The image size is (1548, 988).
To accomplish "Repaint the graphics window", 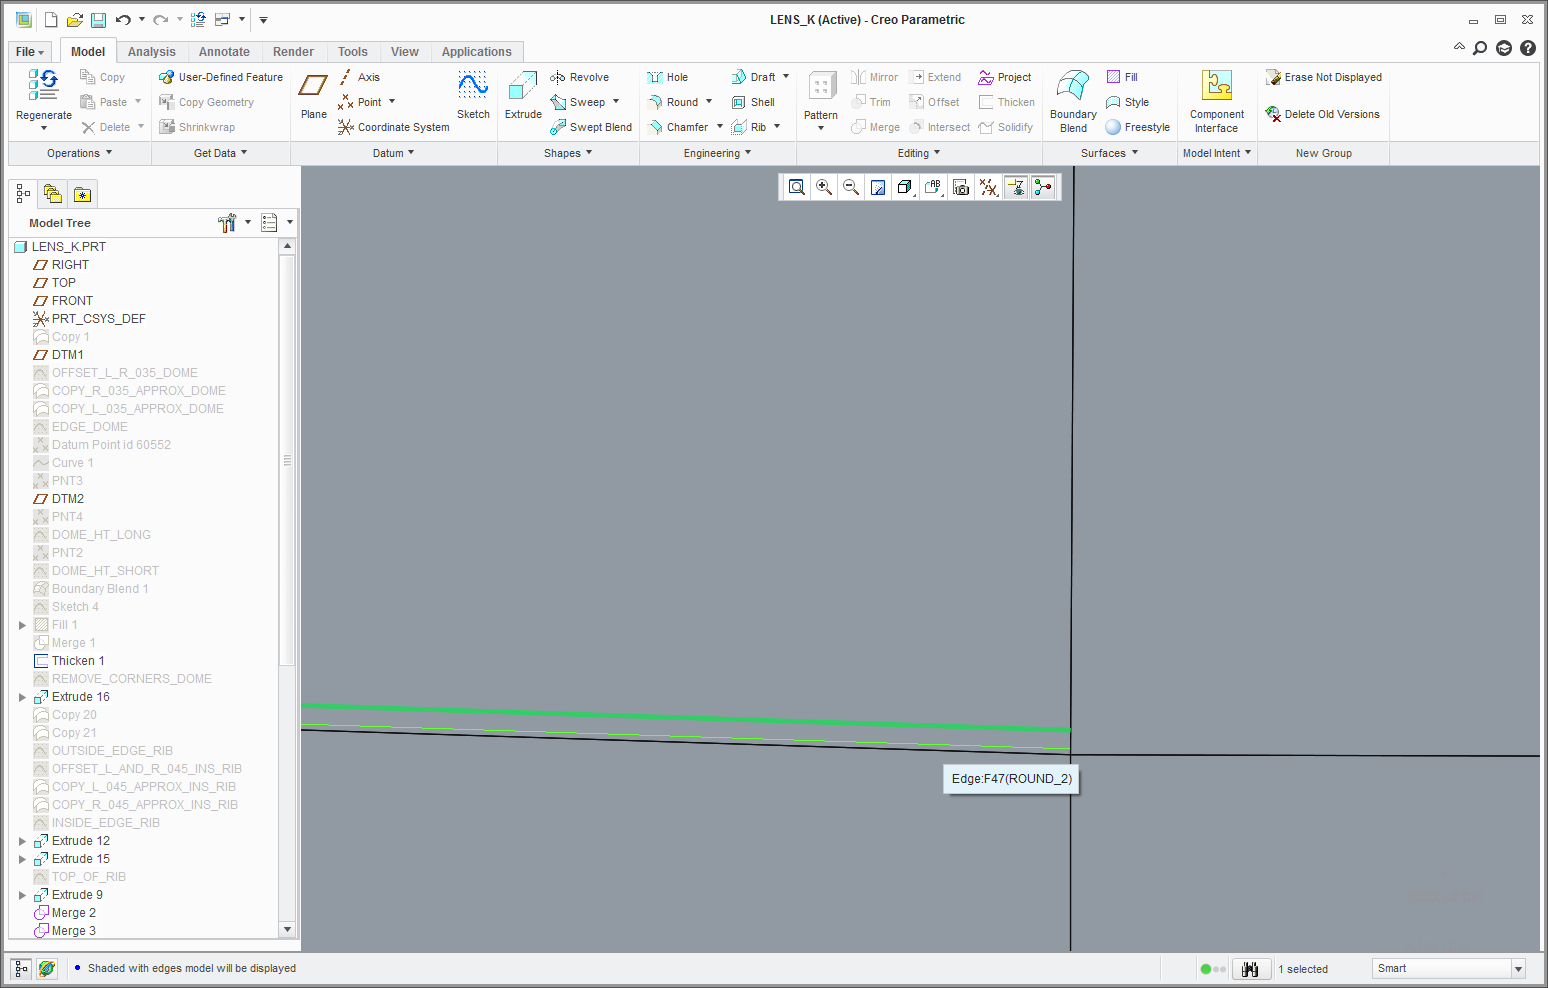I will point(878,187).
